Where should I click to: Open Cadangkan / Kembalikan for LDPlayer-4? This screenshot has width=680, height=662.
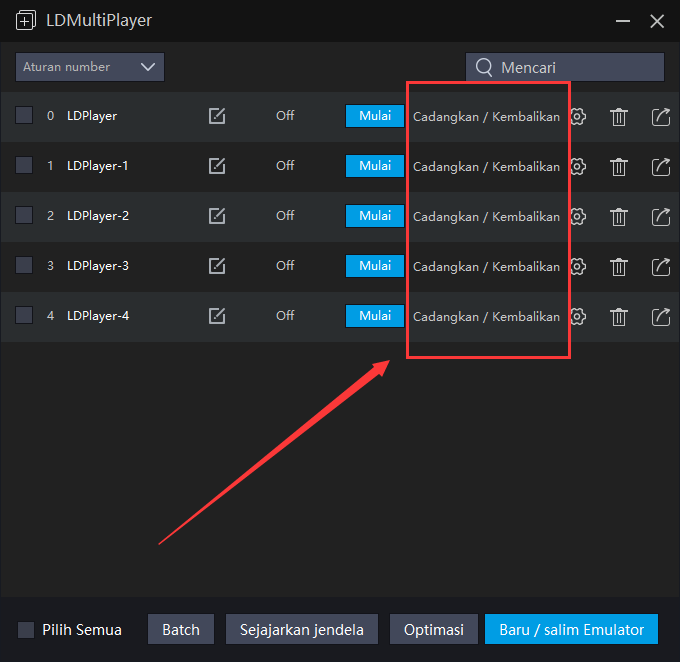click(486, 316)
